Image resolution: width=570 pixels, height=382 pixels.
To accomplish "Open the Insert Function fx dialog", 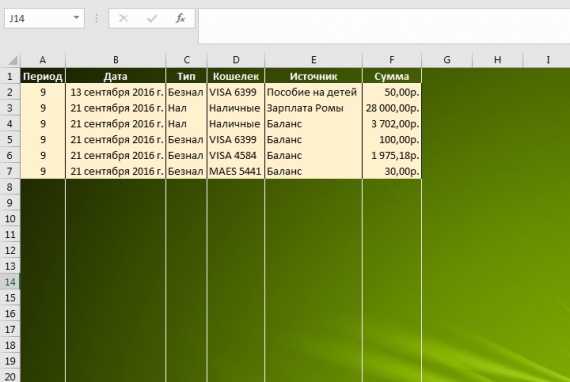I will pyautogui.click(x=180, y=18).
